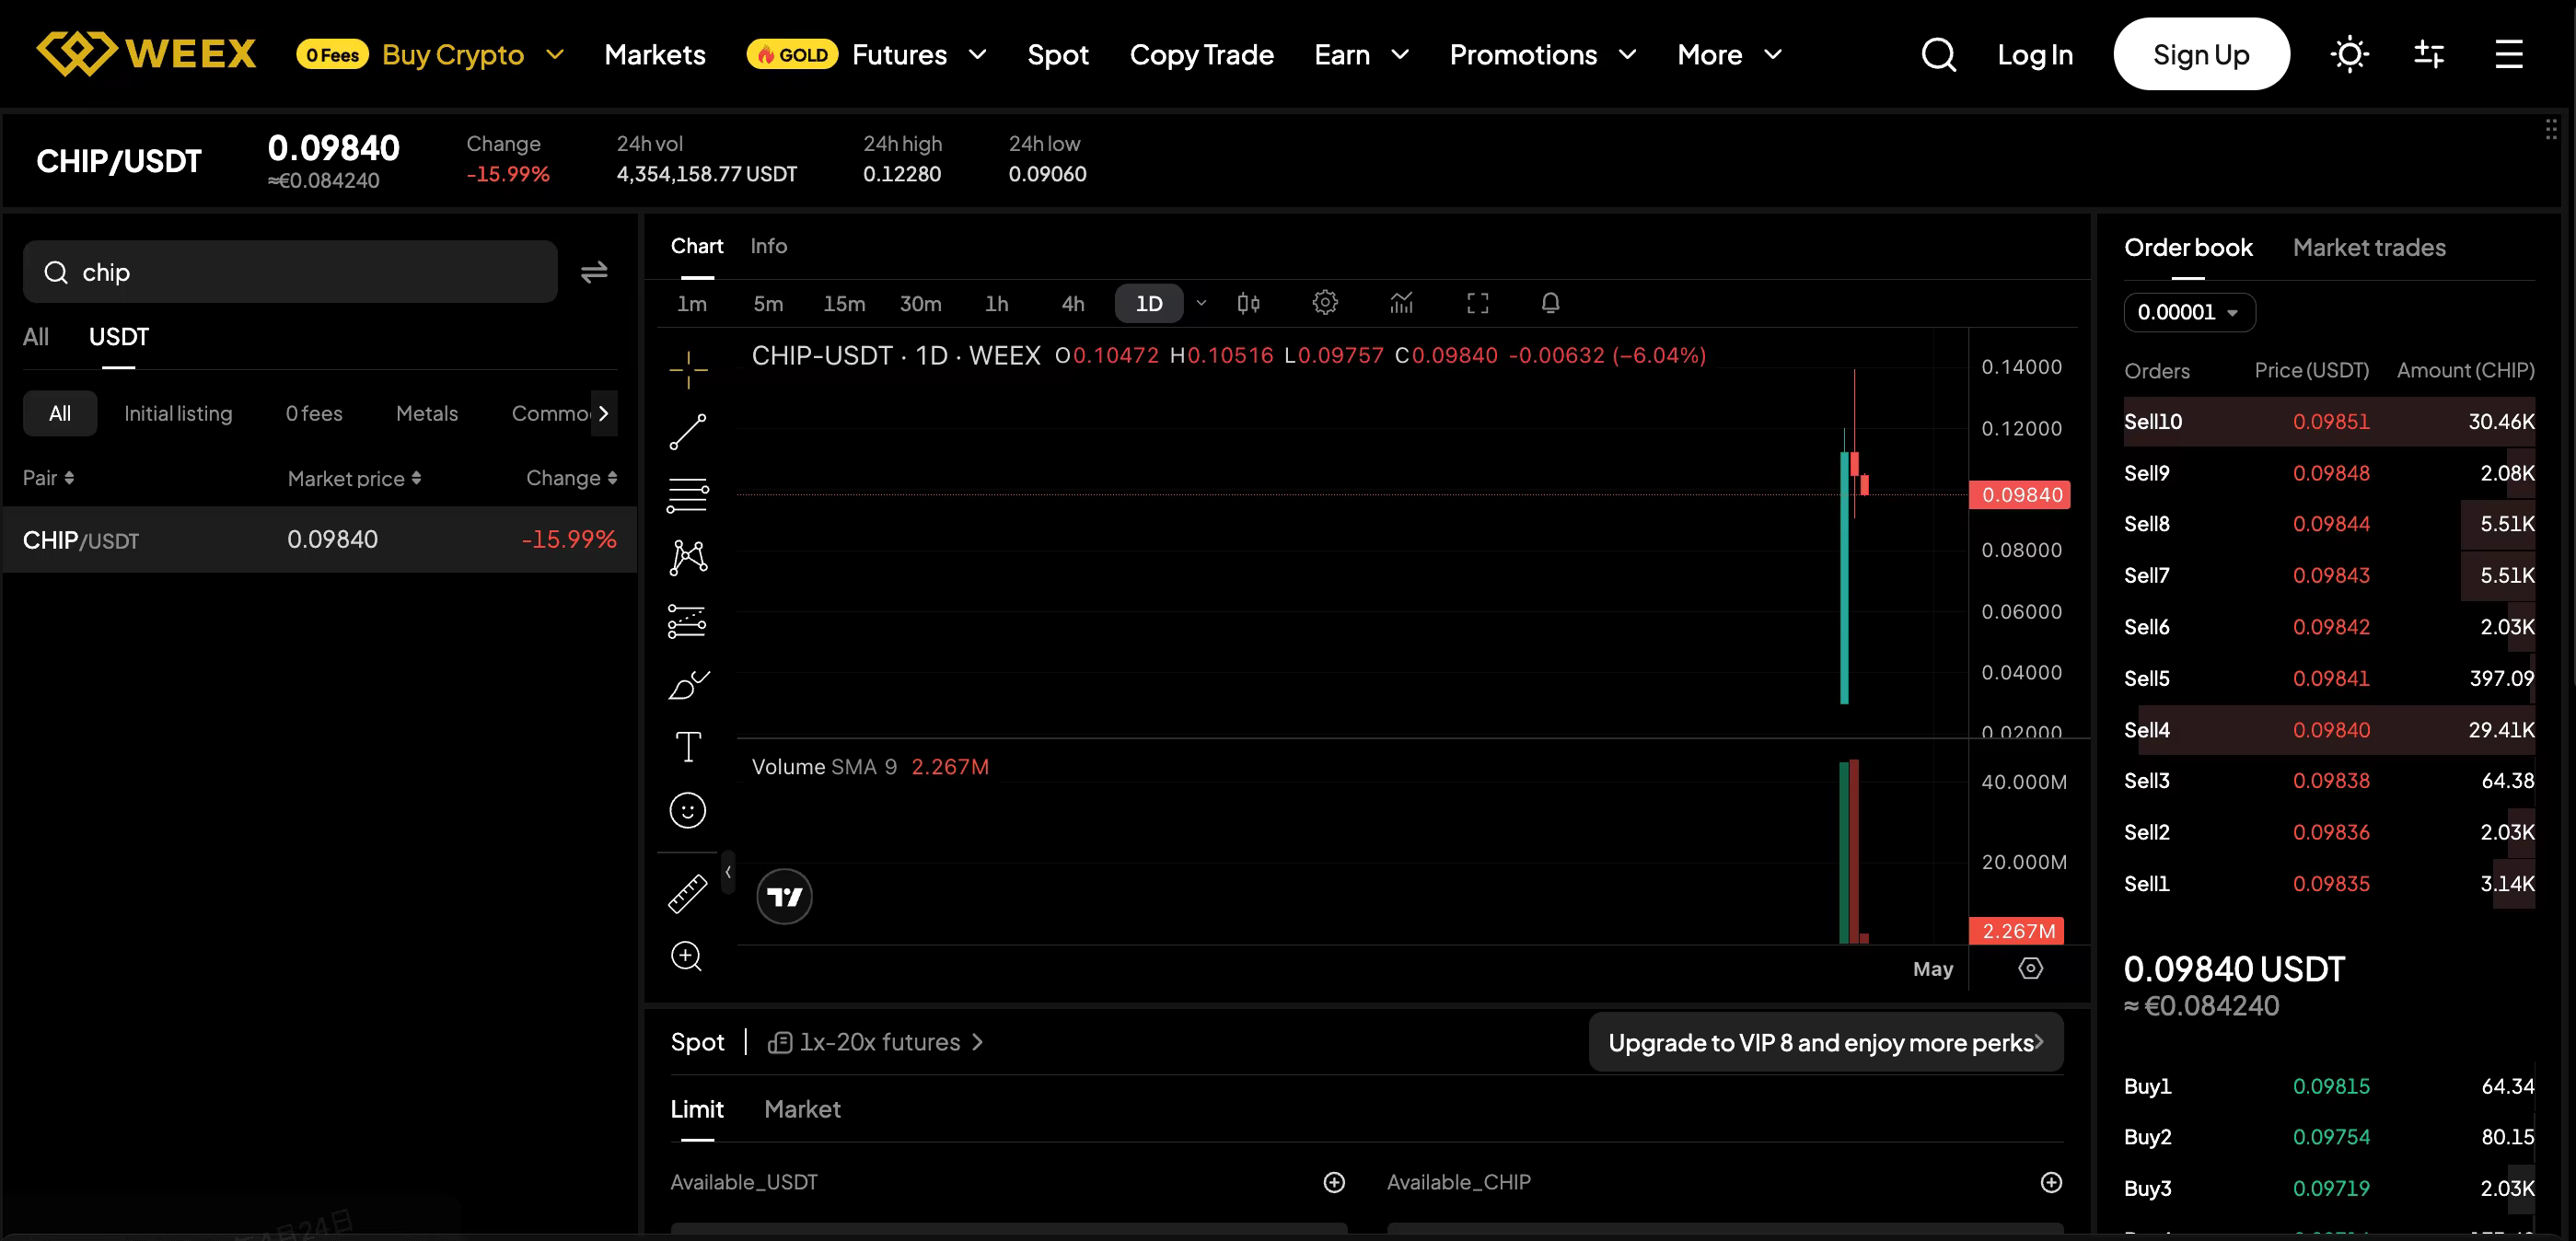
Task: Click Upgrade to VIP 8 banner
Action: (x=1826, y=1042)
